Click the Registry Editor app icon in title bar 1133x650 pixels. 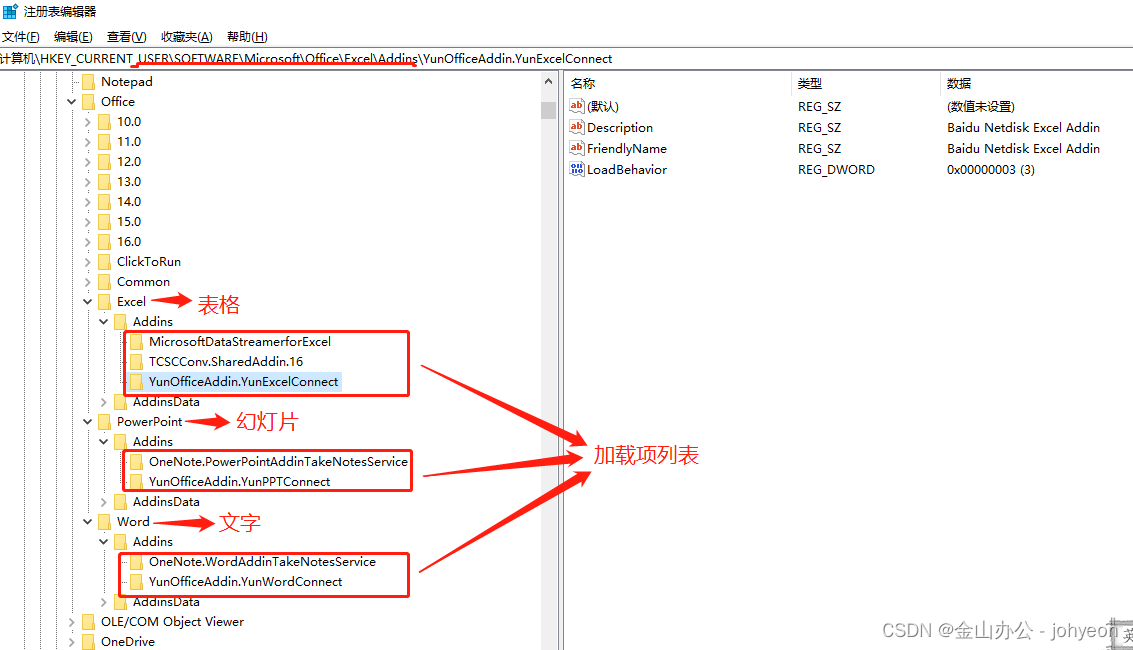click(x=9, y=12)
